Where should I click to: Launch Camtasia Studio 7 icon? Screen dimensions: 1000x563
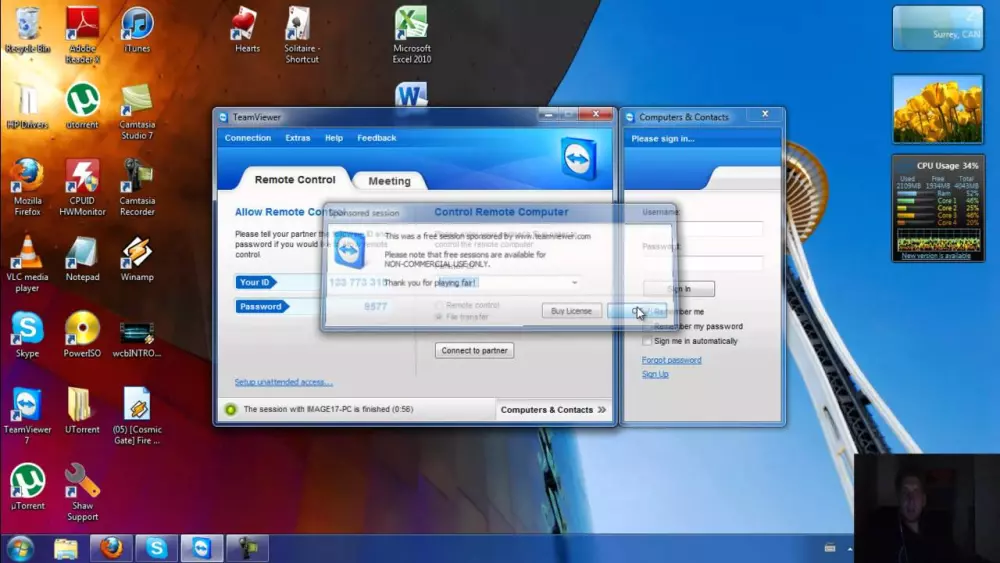tap(137, 111)
